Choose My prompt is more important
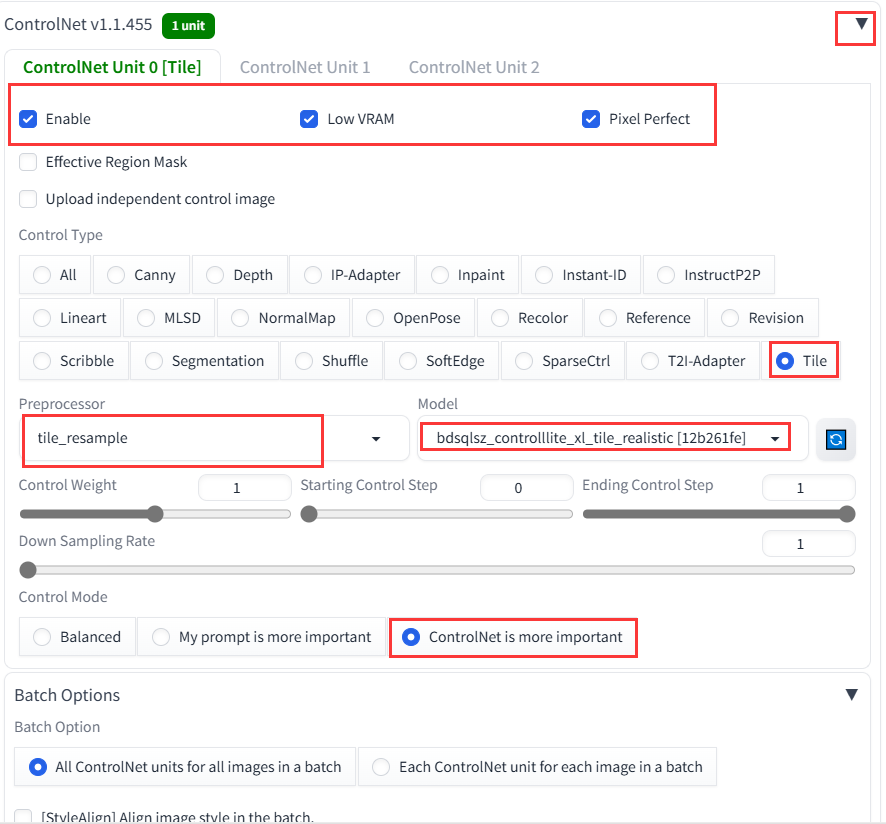This screenshot has height=824, width=886. 262,637
